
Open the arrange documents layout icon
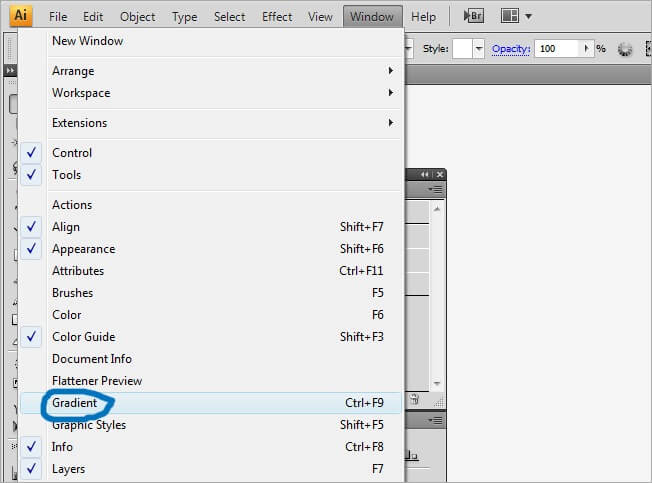[515, 16]
